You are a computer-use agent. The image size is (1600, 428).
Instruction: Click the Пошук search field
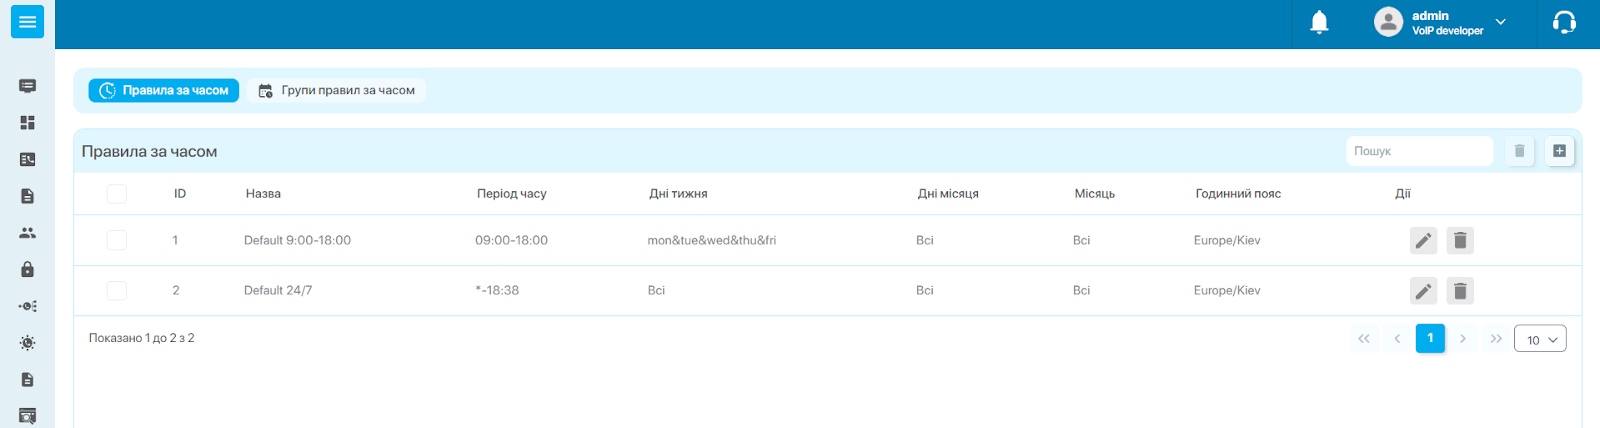click(x=1418, y=151)
